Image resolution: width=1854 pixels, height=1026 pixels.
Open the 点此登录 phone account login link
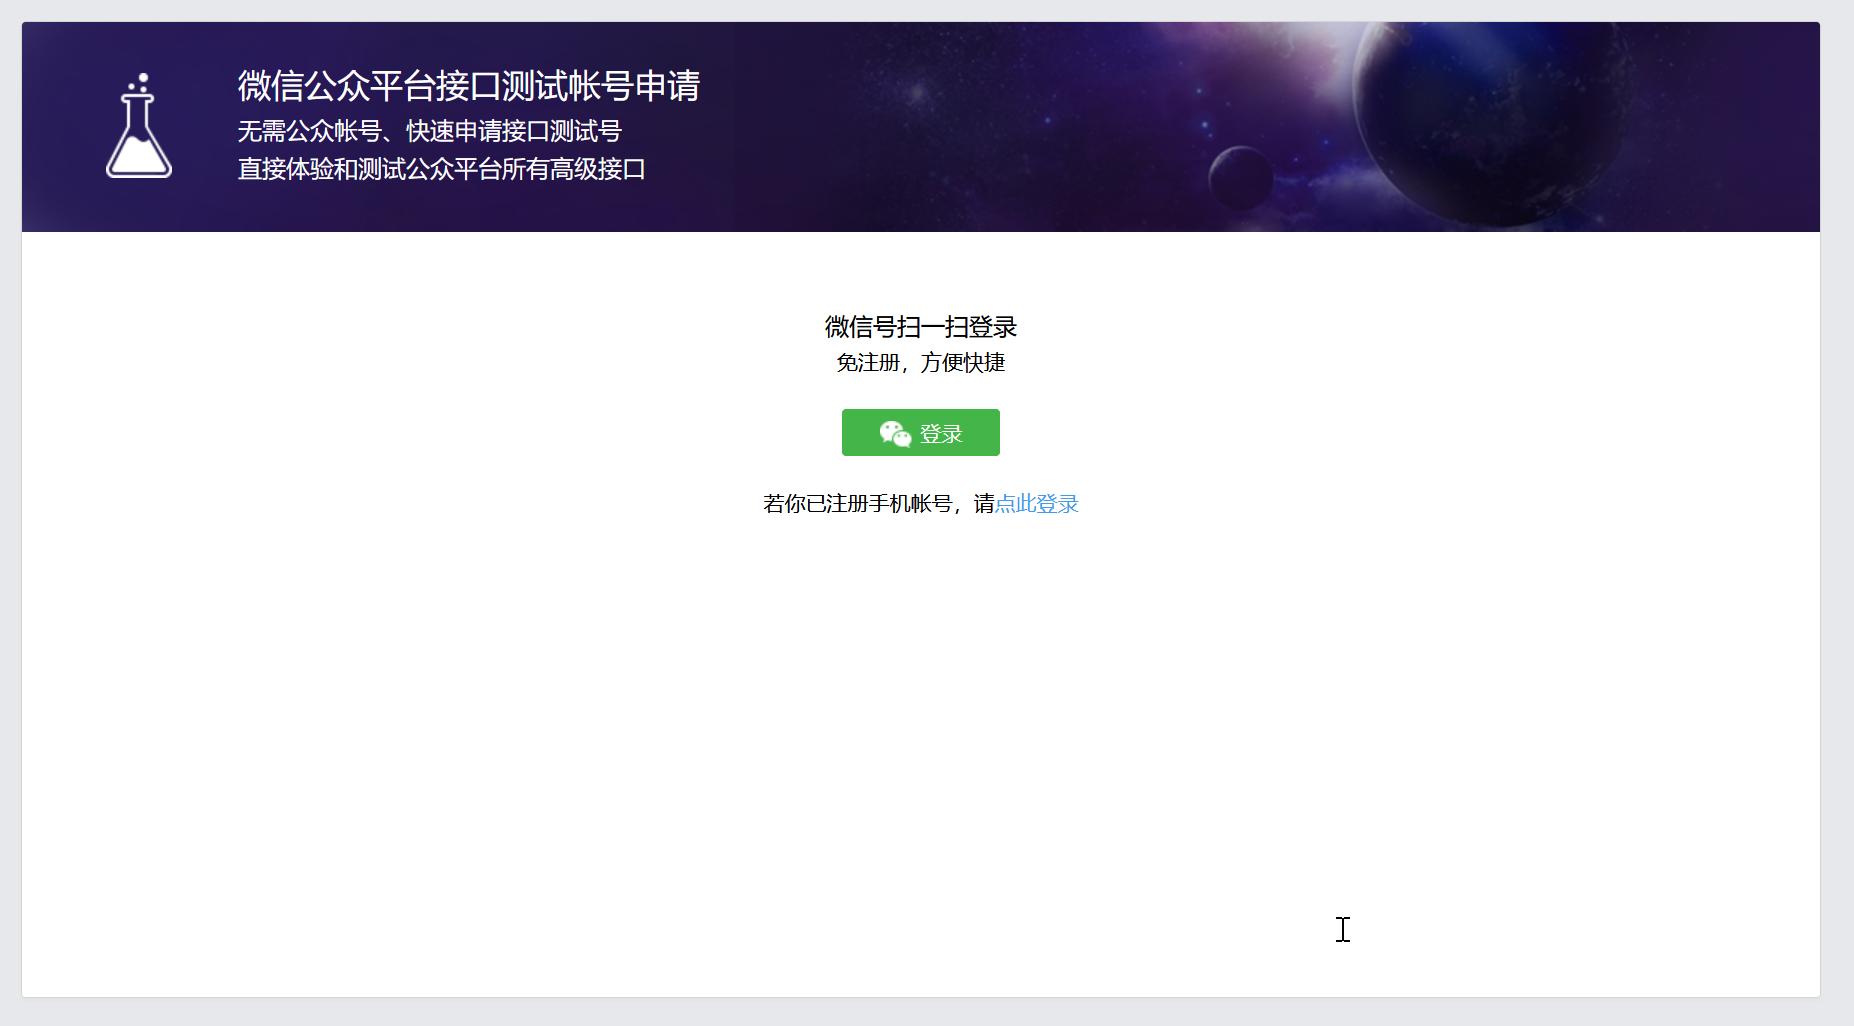coord(1037,504)
